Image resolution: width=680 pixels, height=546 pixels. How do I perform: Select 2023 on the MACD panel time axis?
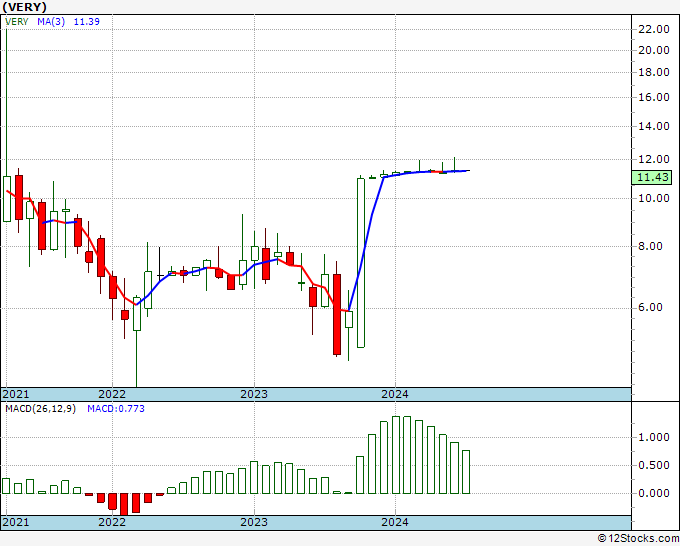pyautogui.click(x=254, y=522)
